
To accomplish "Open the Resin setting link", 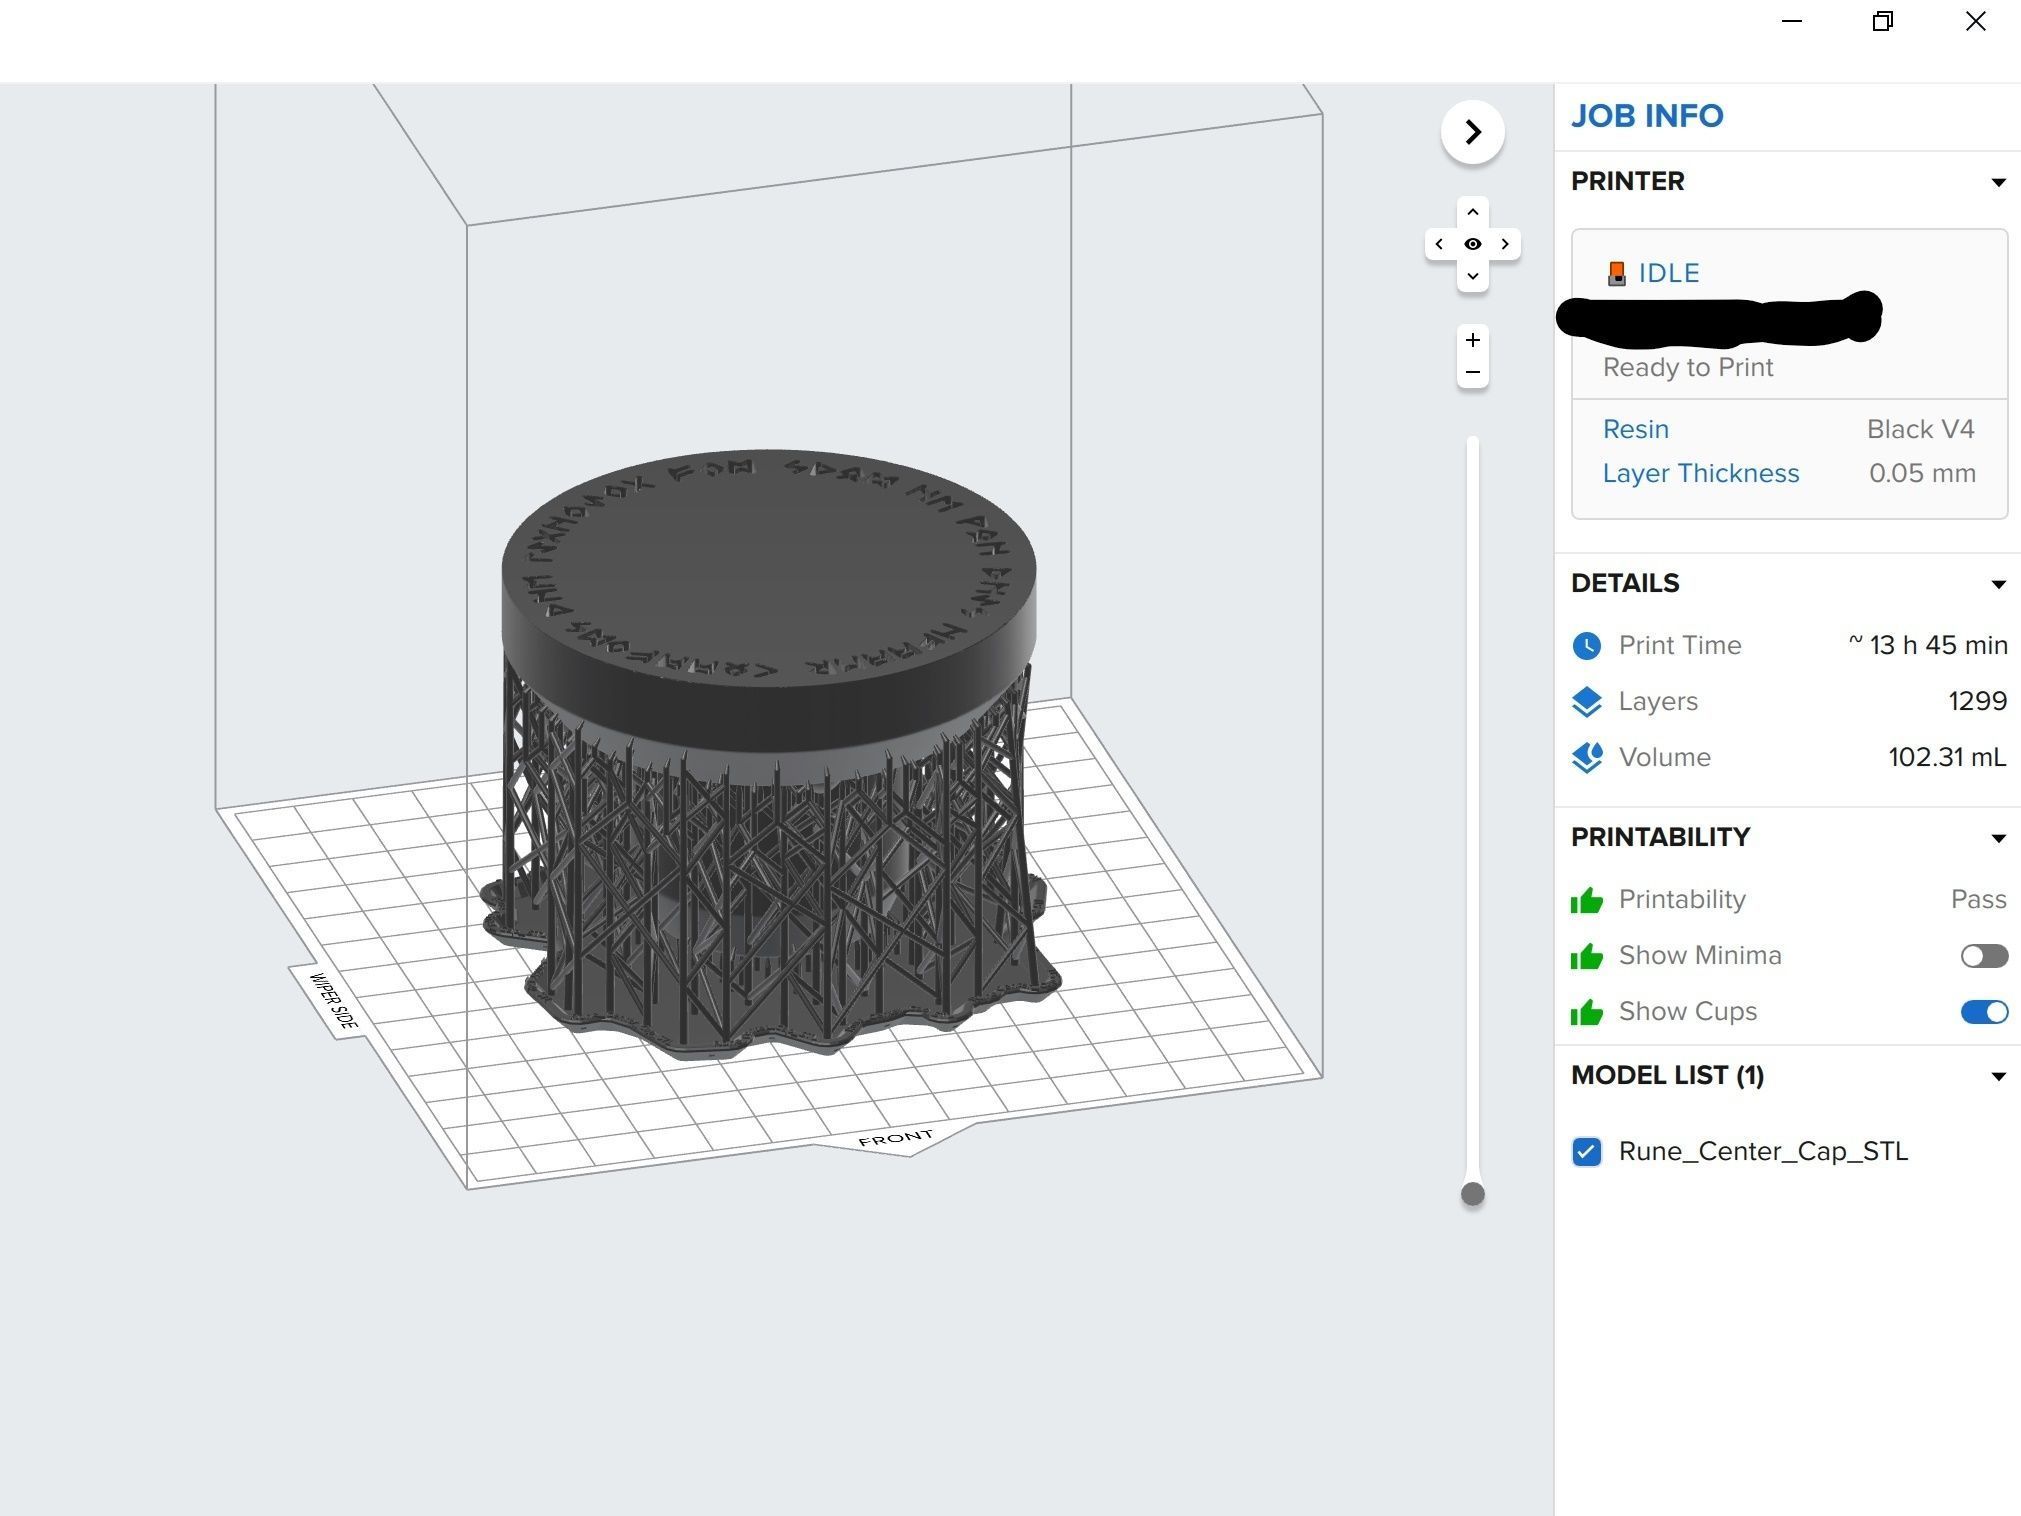I will point(1635,429).
